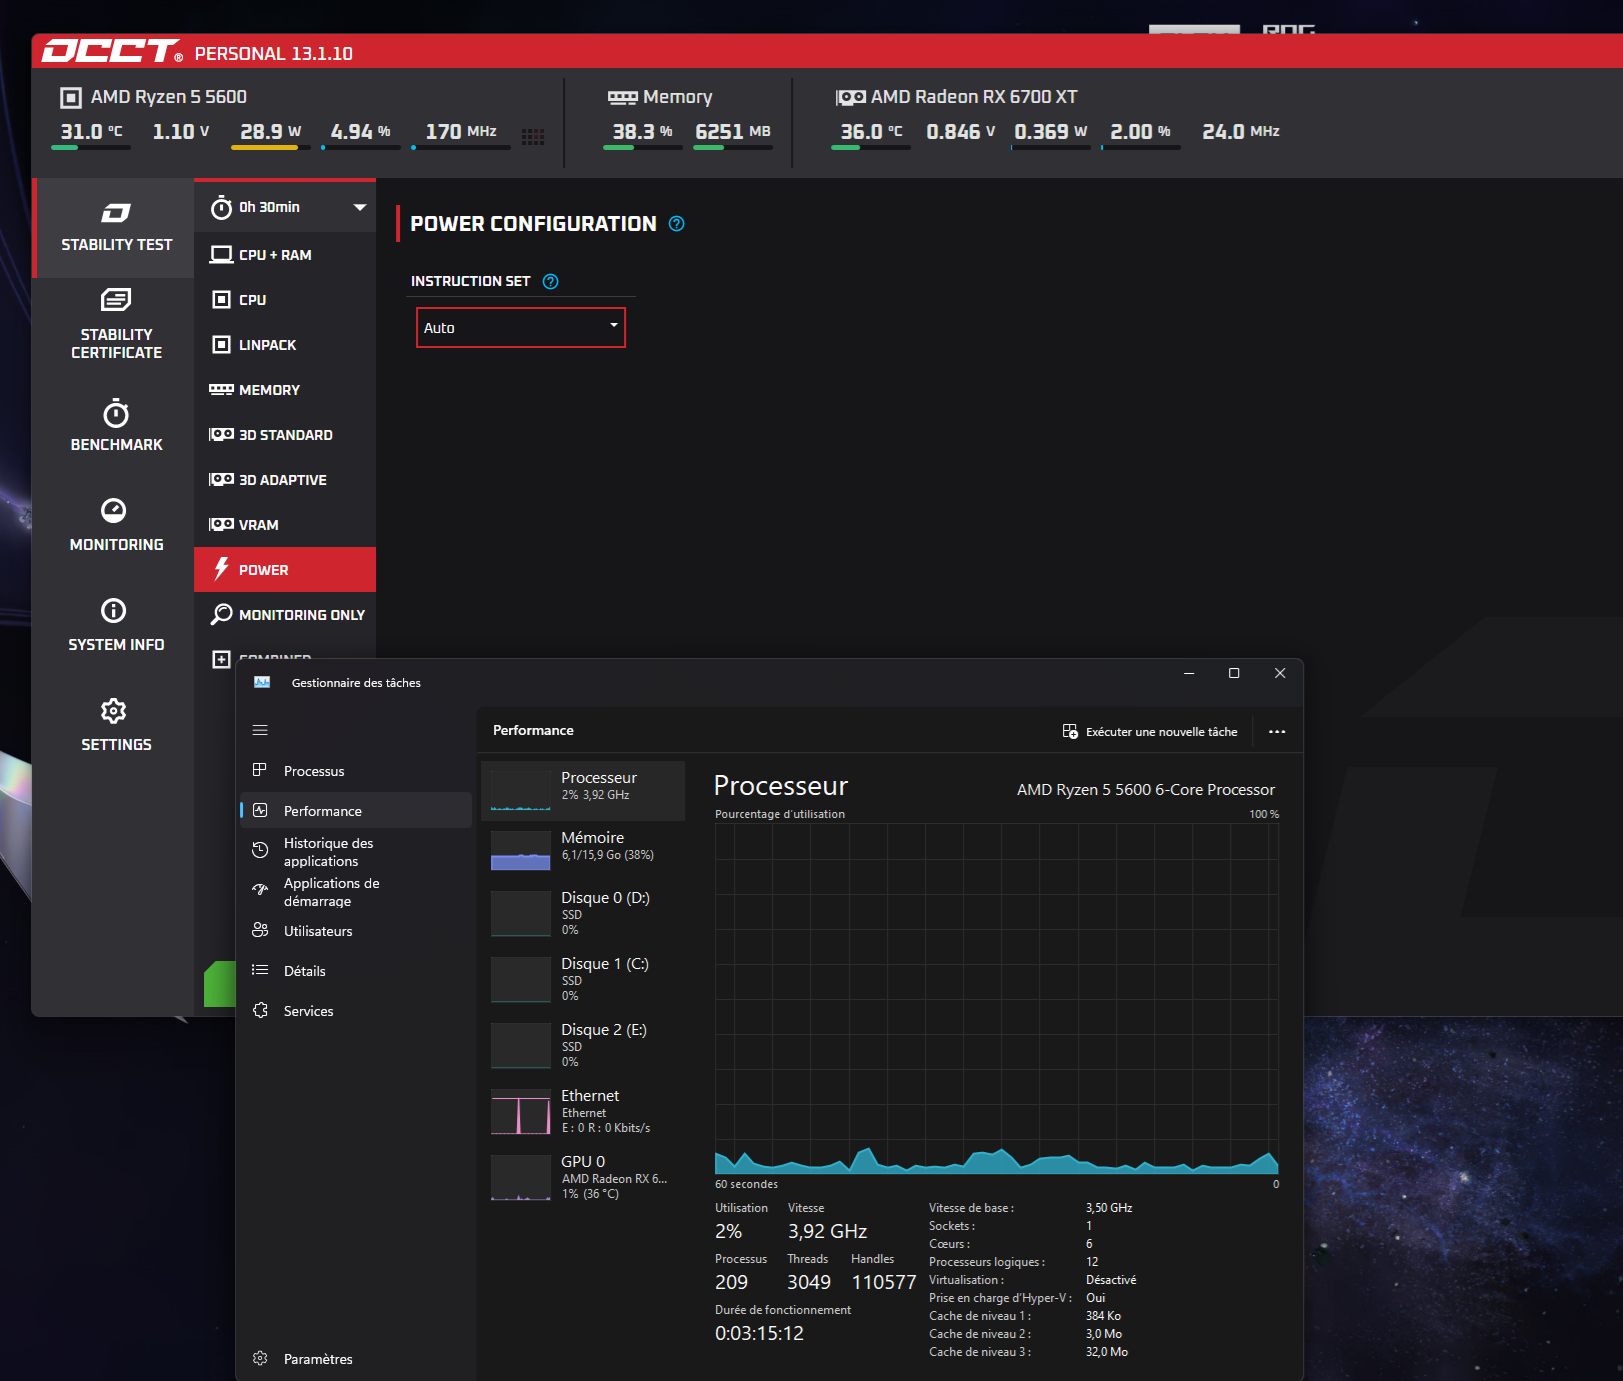Open the 0h 30min test duration dropdown
Viewport: 1623px width, 1381px height.
(x=285, y=207)
